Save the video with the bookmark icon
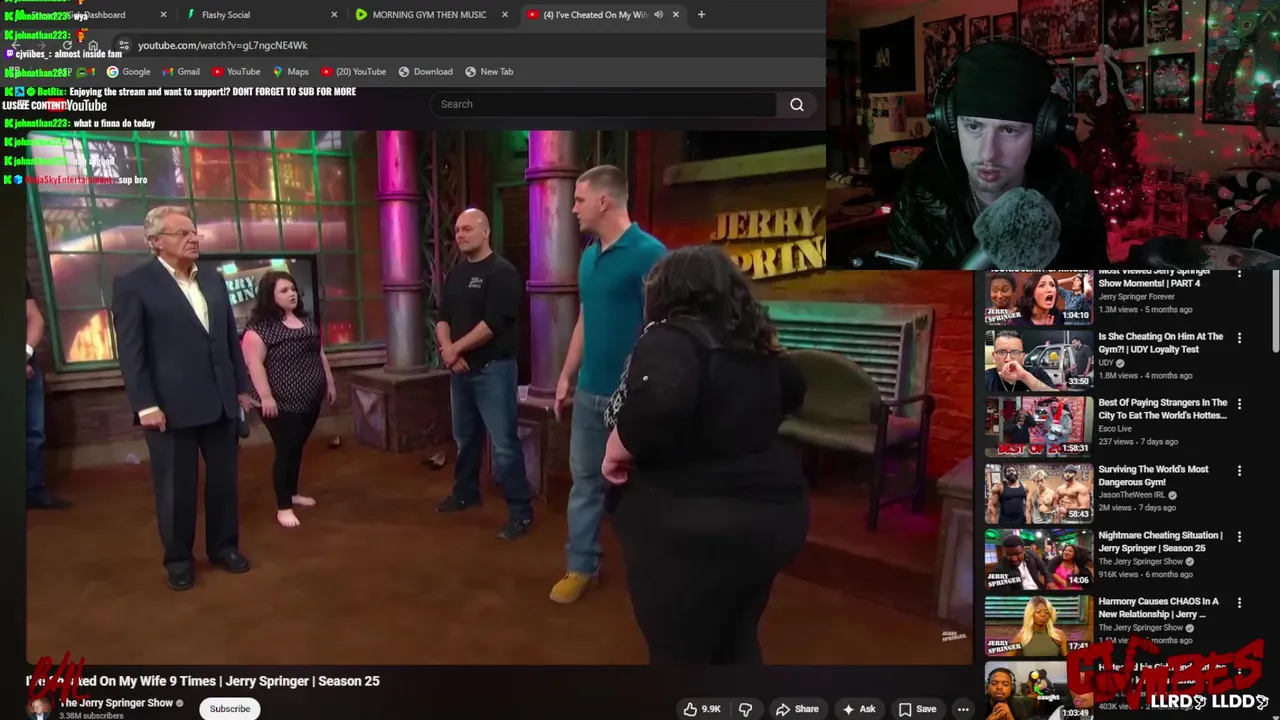The width and height of the screenshot is (1280, 720). (917, 709)
